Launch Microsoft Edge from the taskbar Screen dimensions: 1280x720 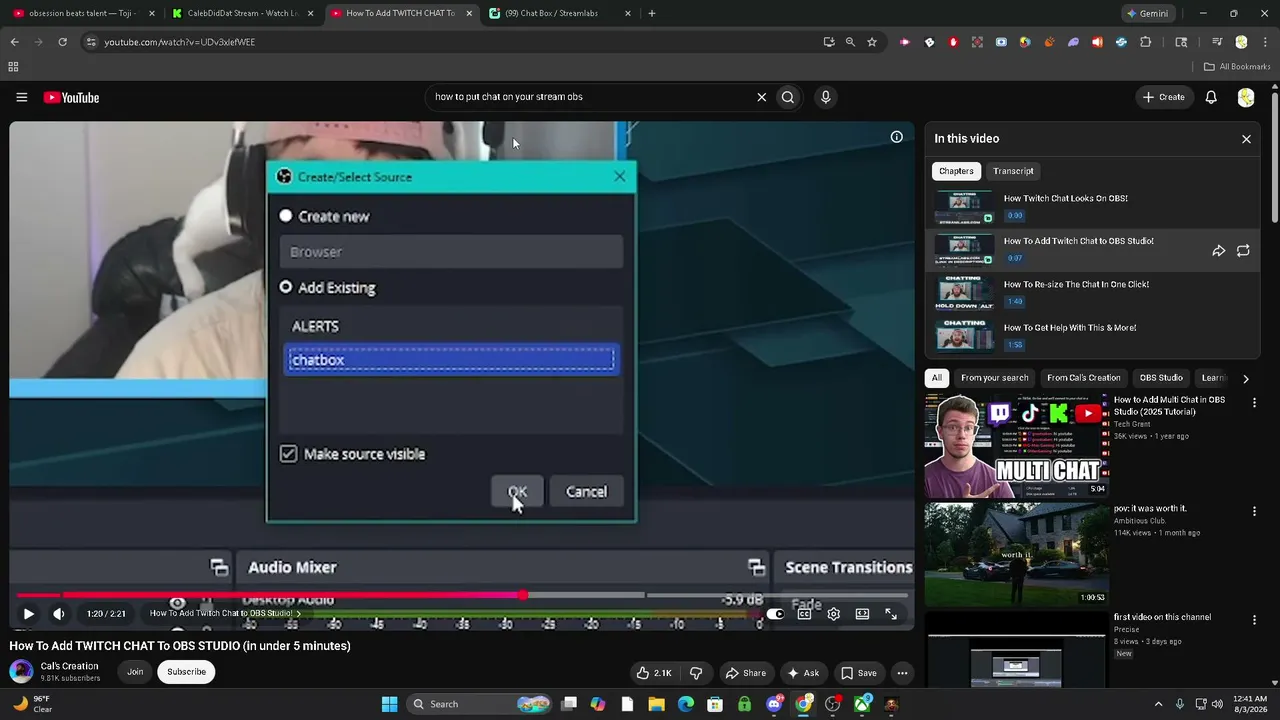(x=686, y=704)
